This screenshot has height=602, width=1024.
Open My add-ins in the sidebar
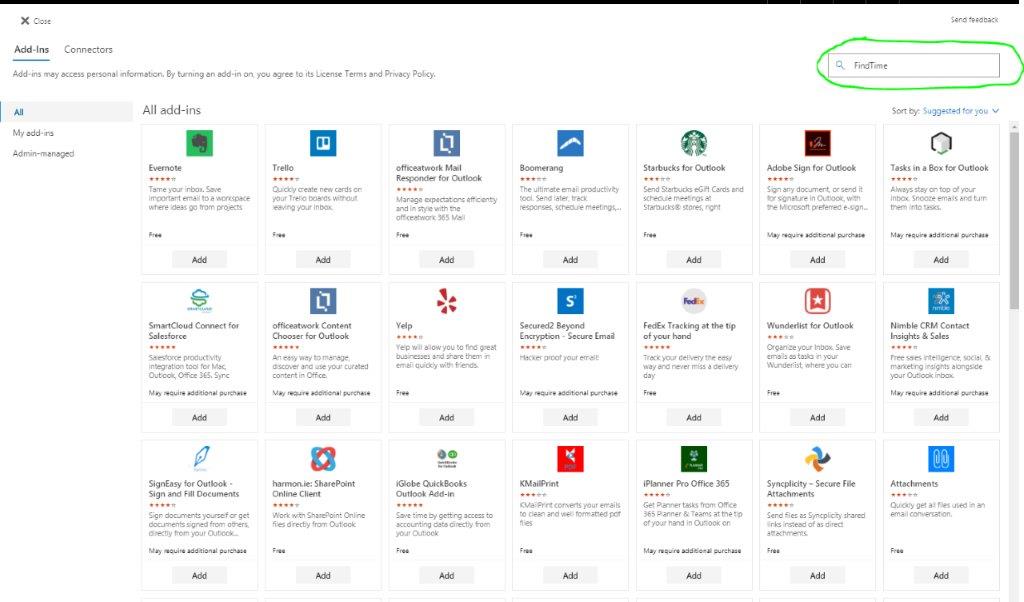click(33, 133)
